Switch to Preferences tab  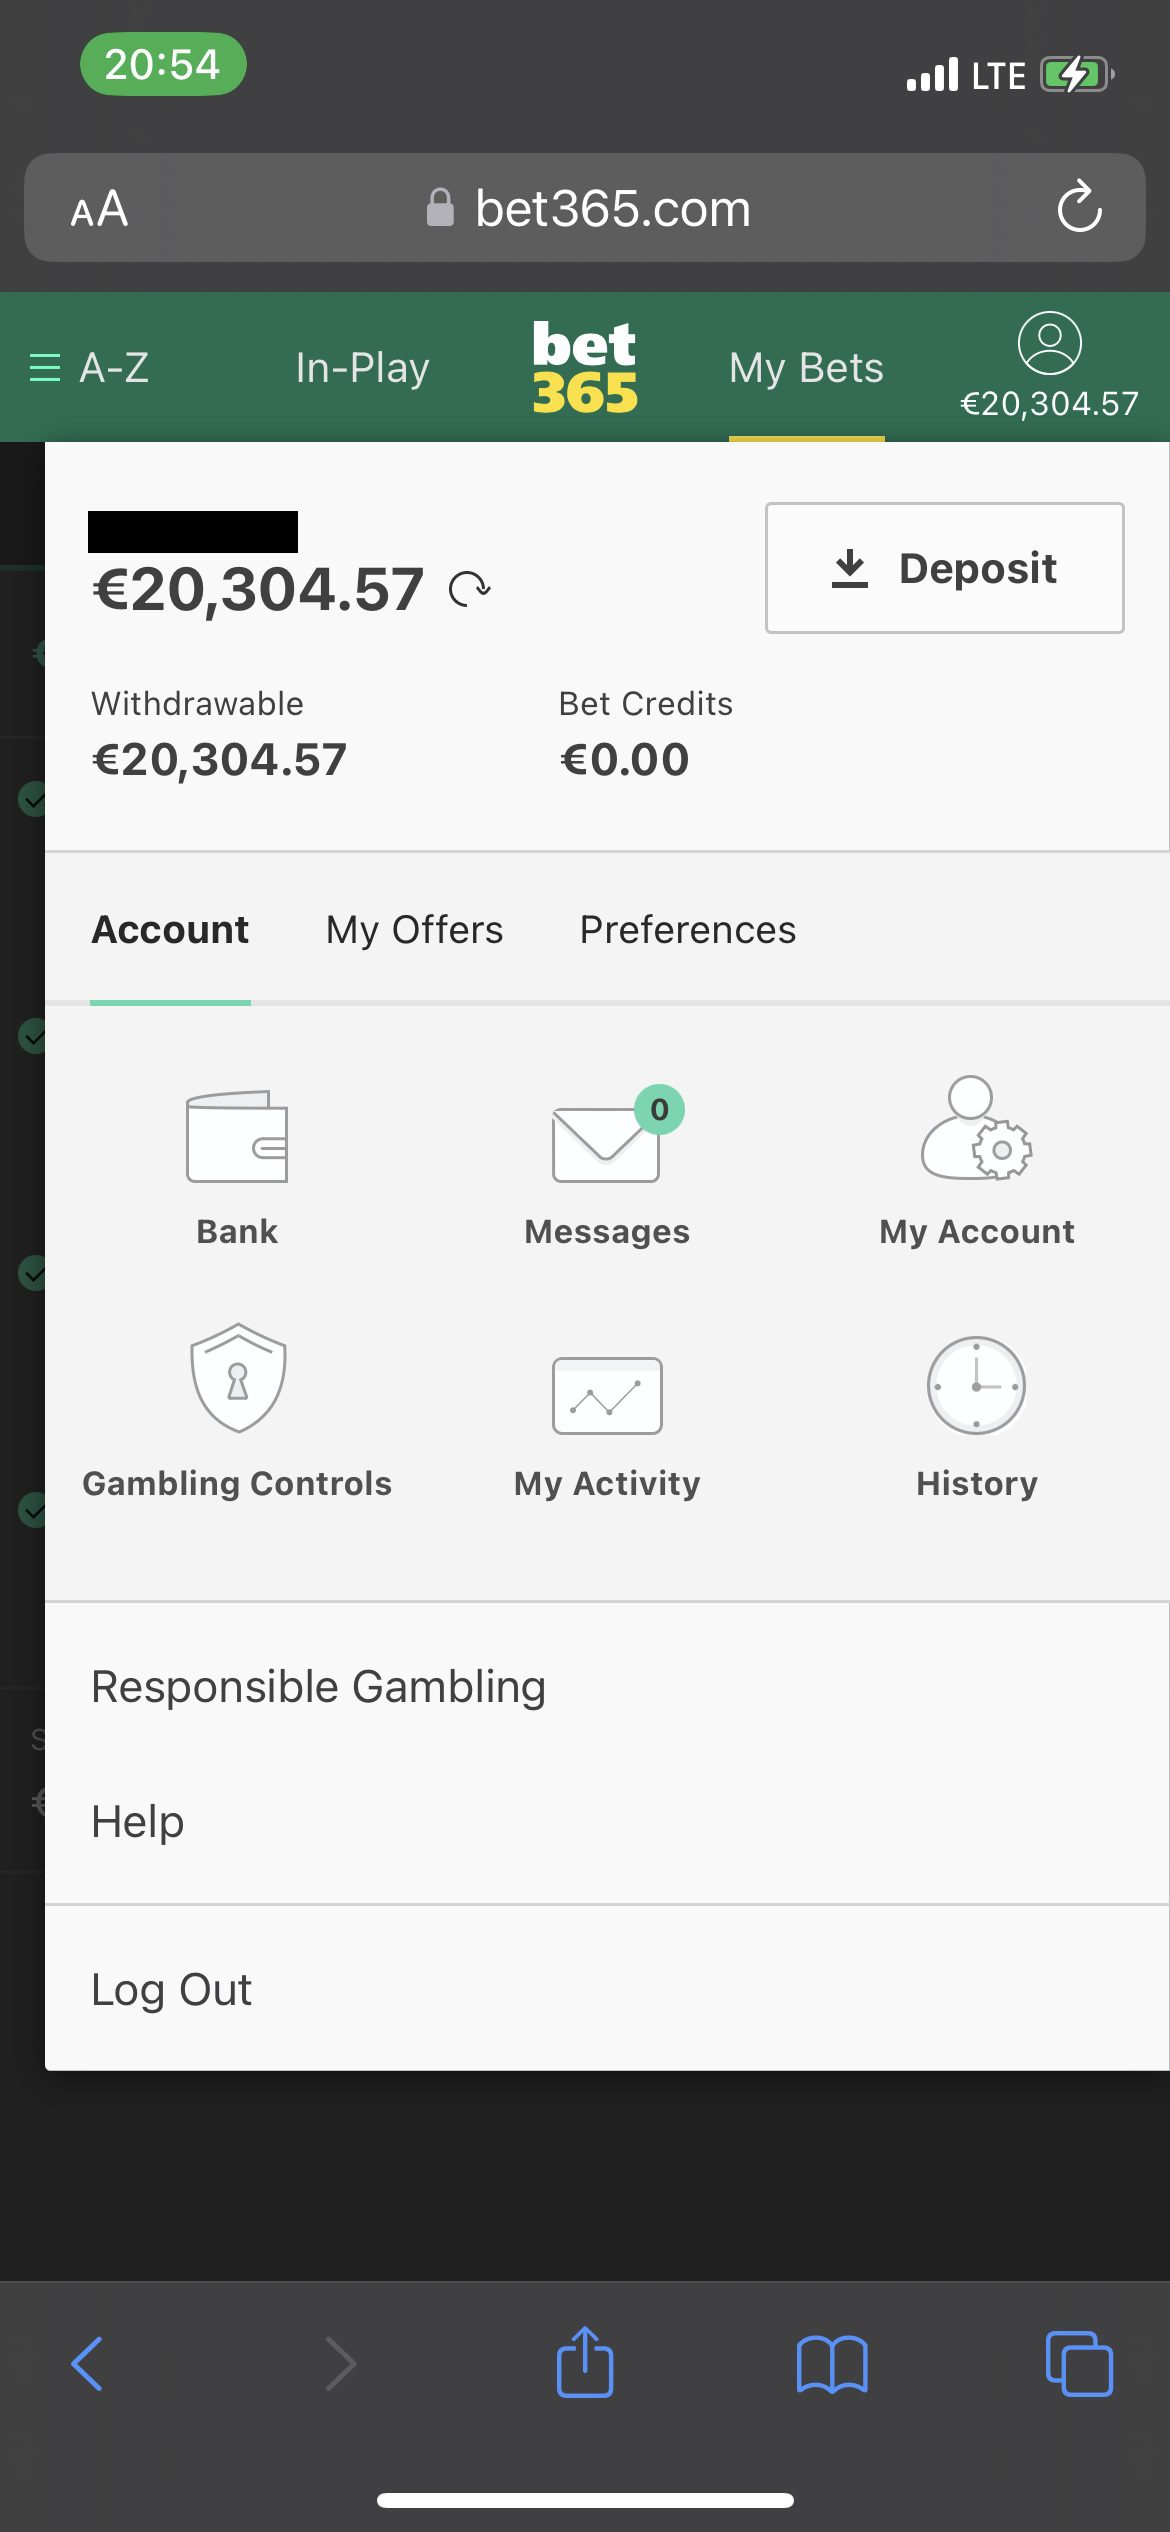[688, 930]
